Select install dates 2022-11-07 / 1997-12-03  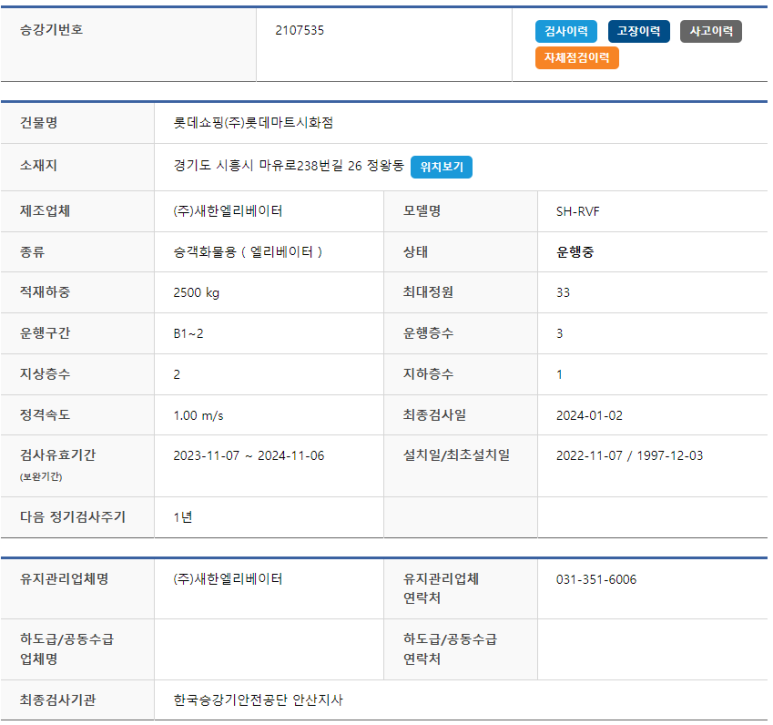[629, 455]
